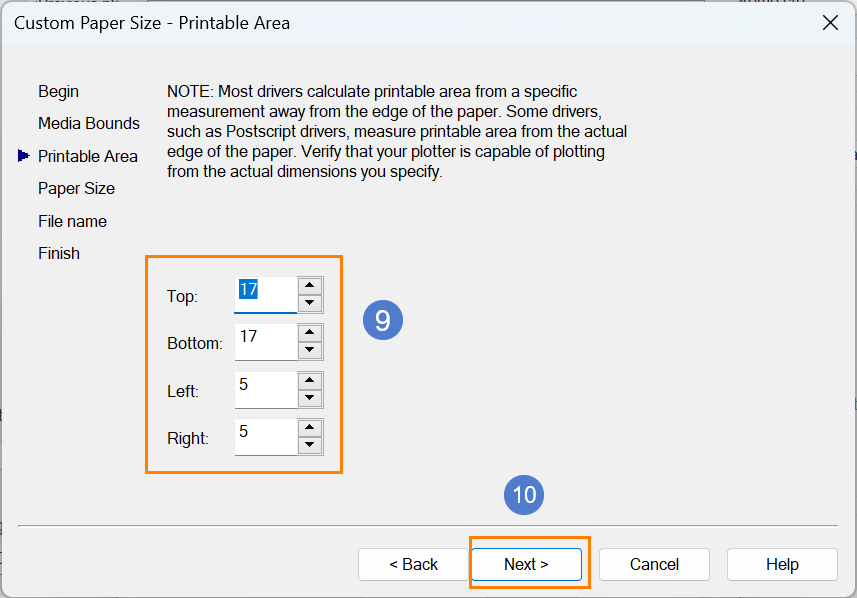Screen dimensions: 857x598
Task: Click the Top margin input field
Action: pos(266,295)
